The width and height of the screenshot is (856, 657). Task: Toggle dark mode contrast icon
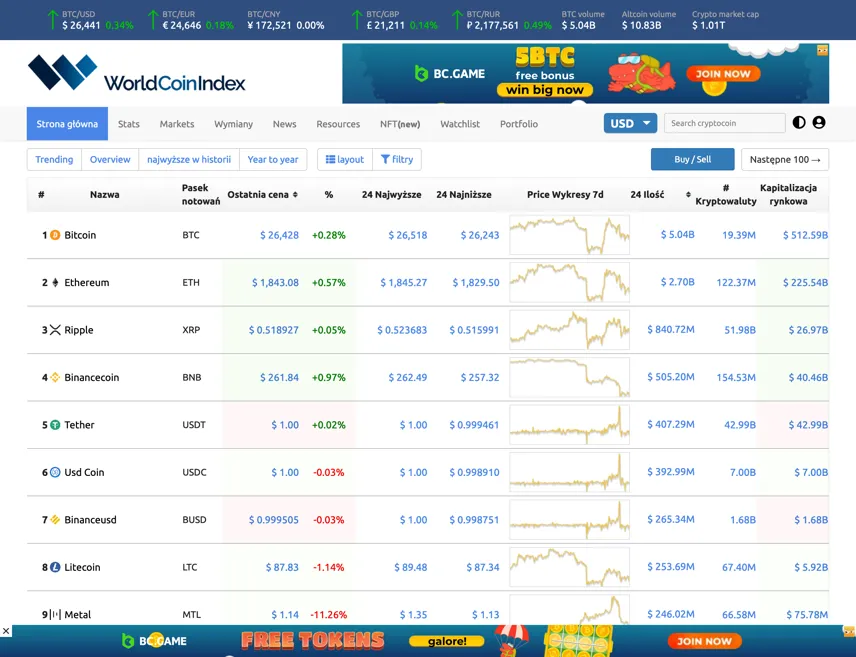click(799, 123)
